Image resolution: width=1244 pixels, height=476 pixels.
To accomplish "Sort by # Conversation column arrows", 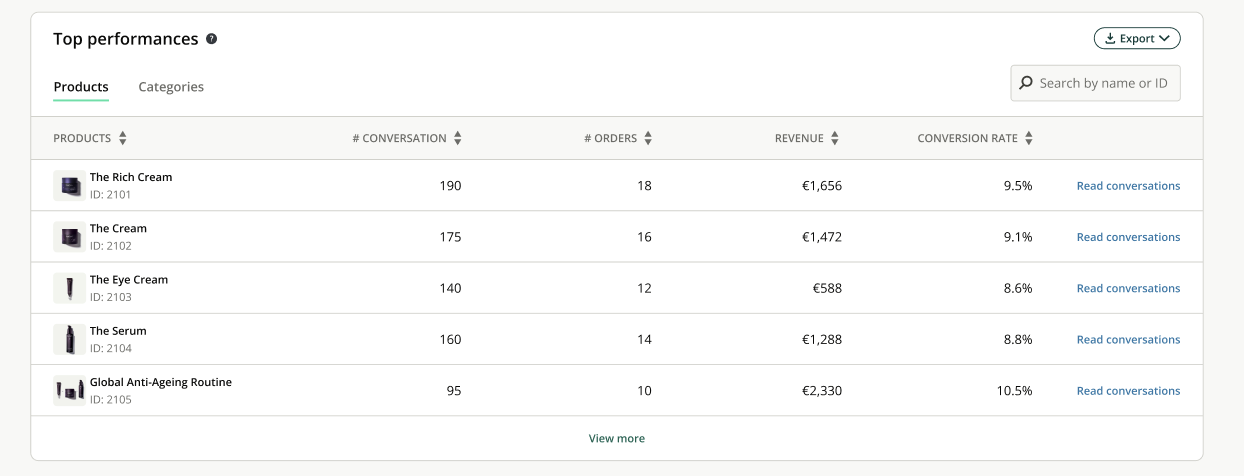I will click(x=458, y=139).
